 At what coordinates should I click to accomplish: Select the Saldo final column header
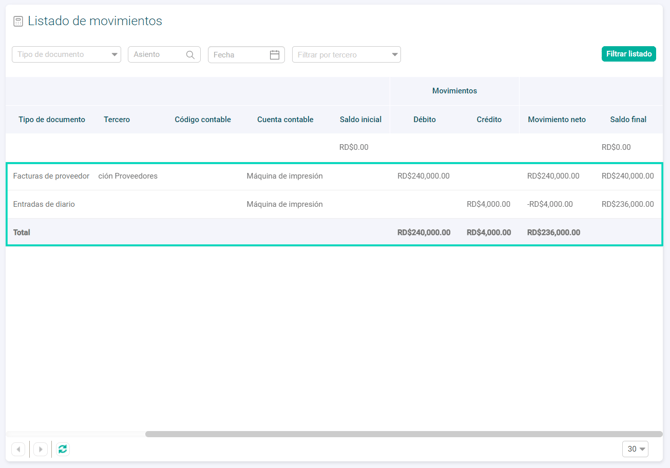coord(628,119)
